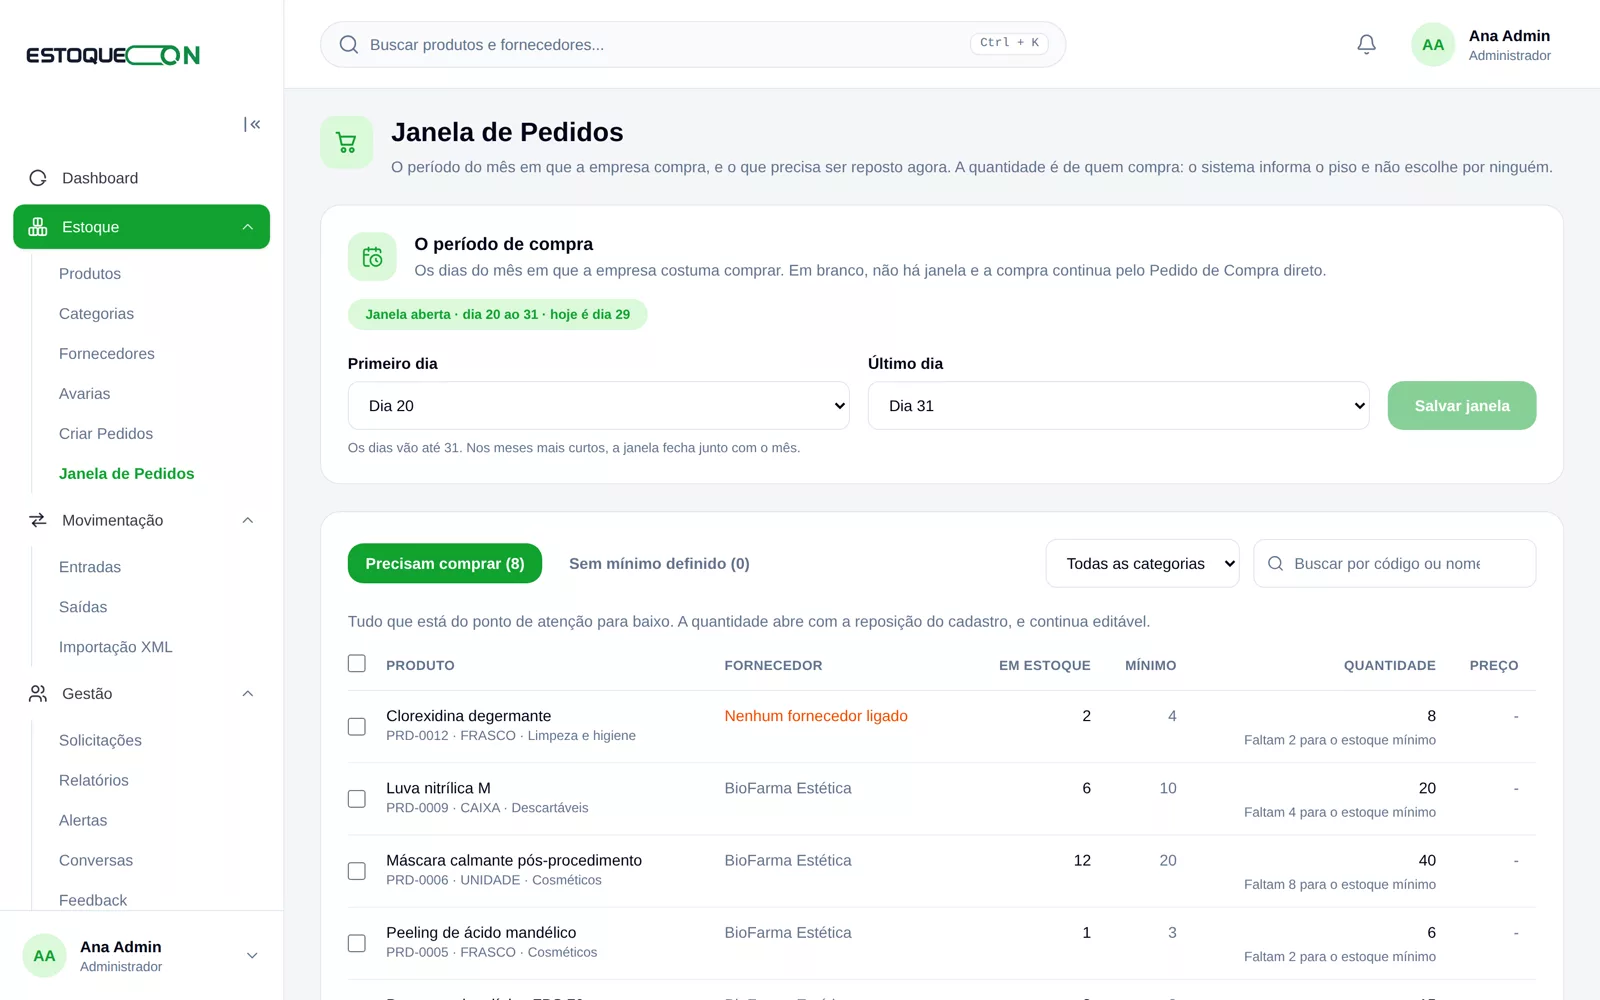
Task: Open Criar Pedidos menu item
Action: pyautogui.click(x=106, y=434)
